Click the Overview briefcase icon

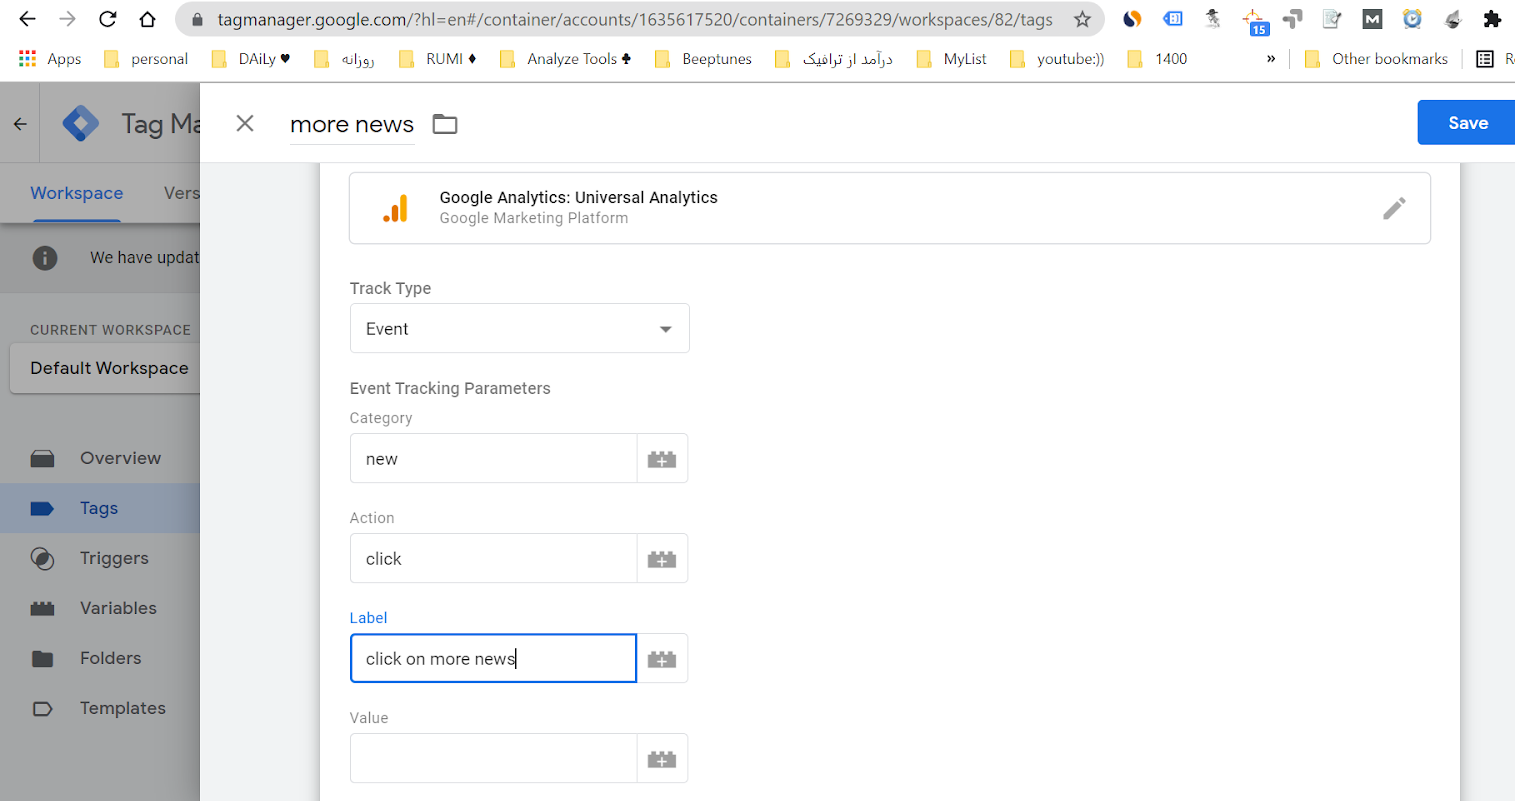click(x=42, y=459)
